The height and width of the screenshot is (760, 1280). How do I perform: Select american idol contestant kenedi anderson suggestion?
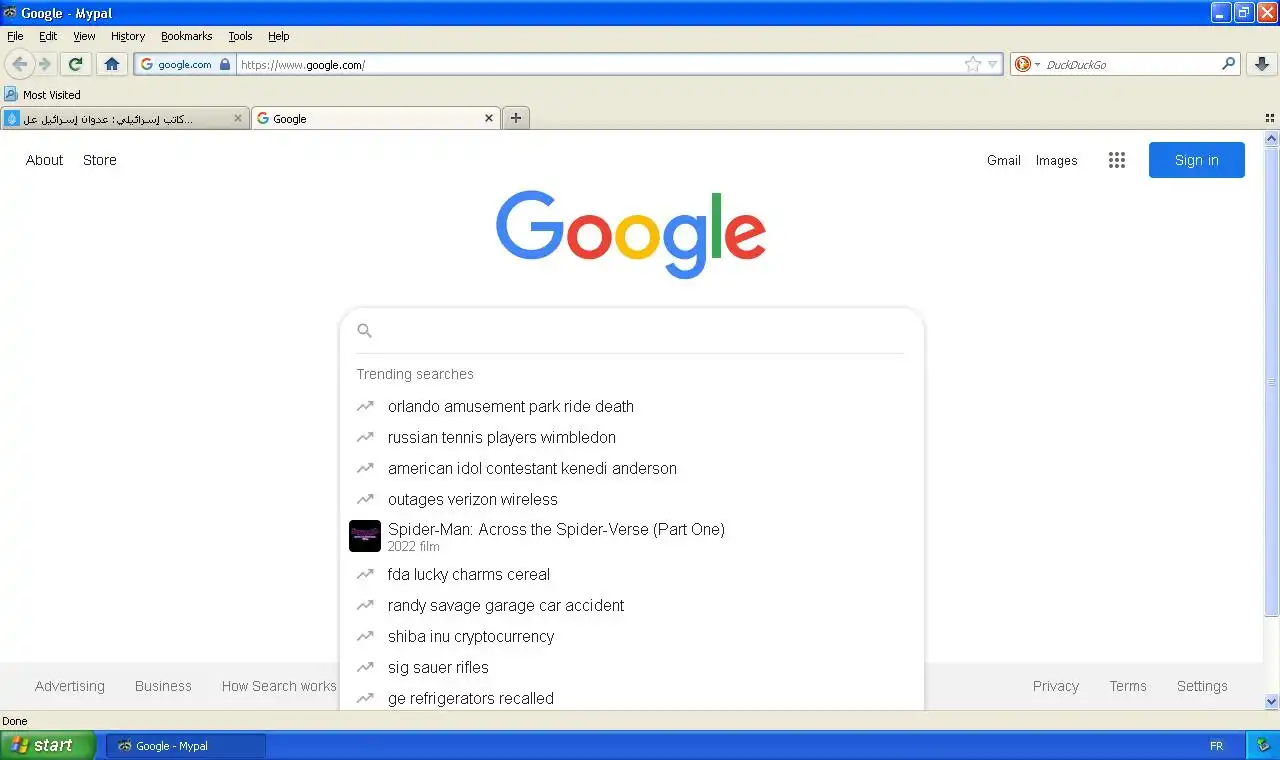[x=631, y=468]
